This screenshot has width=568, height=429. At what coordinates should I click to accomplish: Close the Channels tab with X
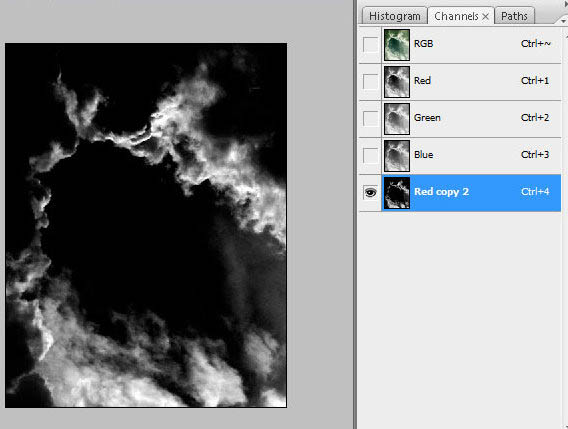485,17
